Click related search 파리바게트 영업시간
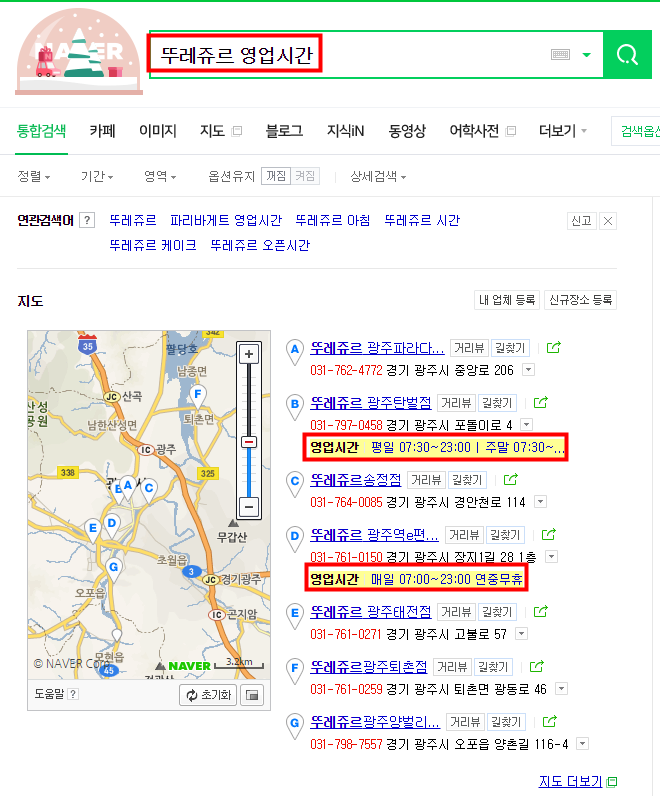660x796 pixels. click(226, 220)
